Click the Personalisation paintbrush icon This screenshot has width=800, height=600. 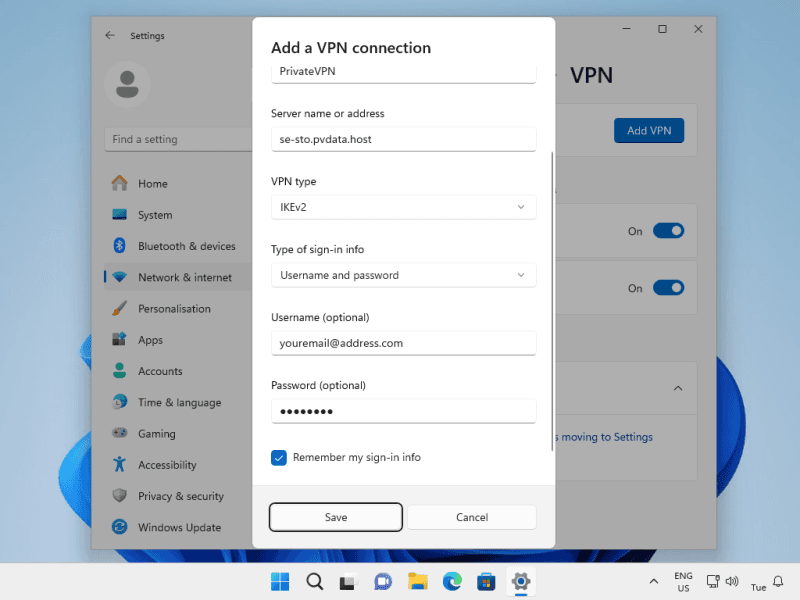click(x=119, y=309)
